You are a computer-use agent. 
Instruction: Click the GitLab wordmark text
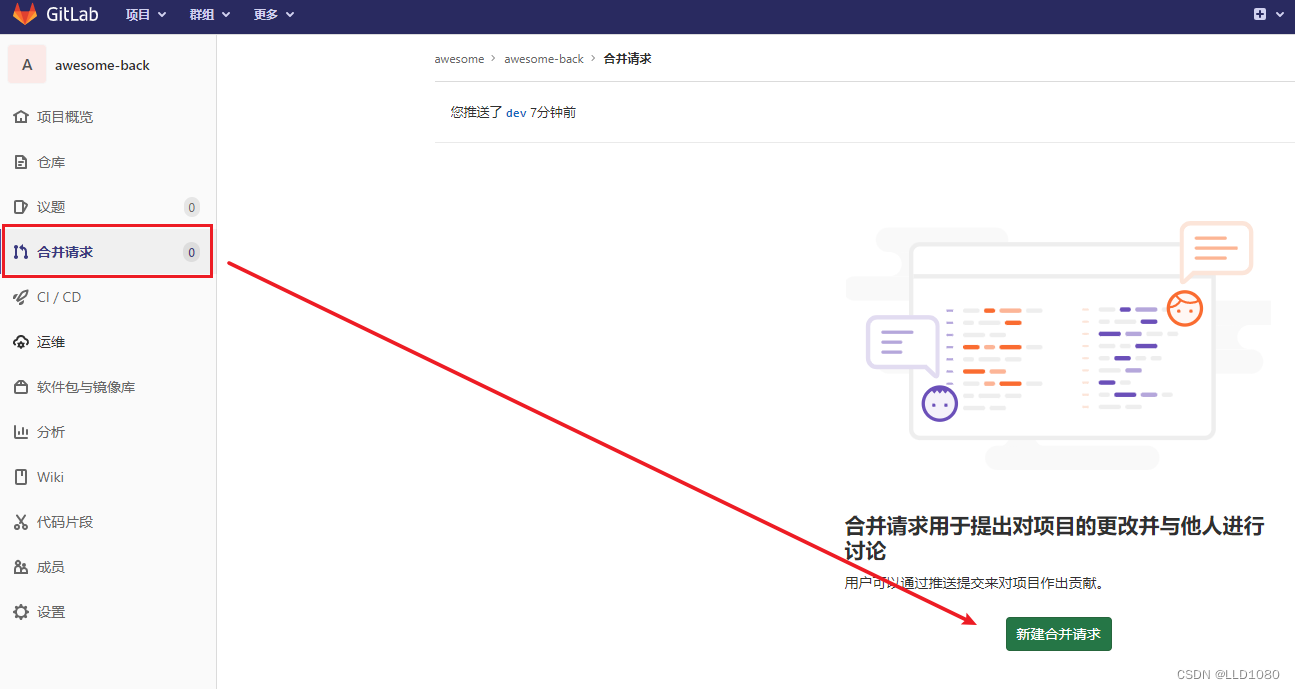pos(72,14)
